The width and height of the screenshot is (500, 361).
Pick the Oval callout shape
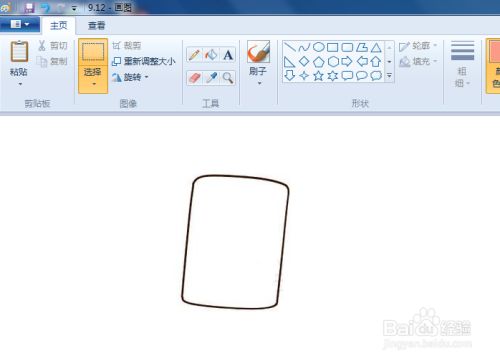coord(362,76)
